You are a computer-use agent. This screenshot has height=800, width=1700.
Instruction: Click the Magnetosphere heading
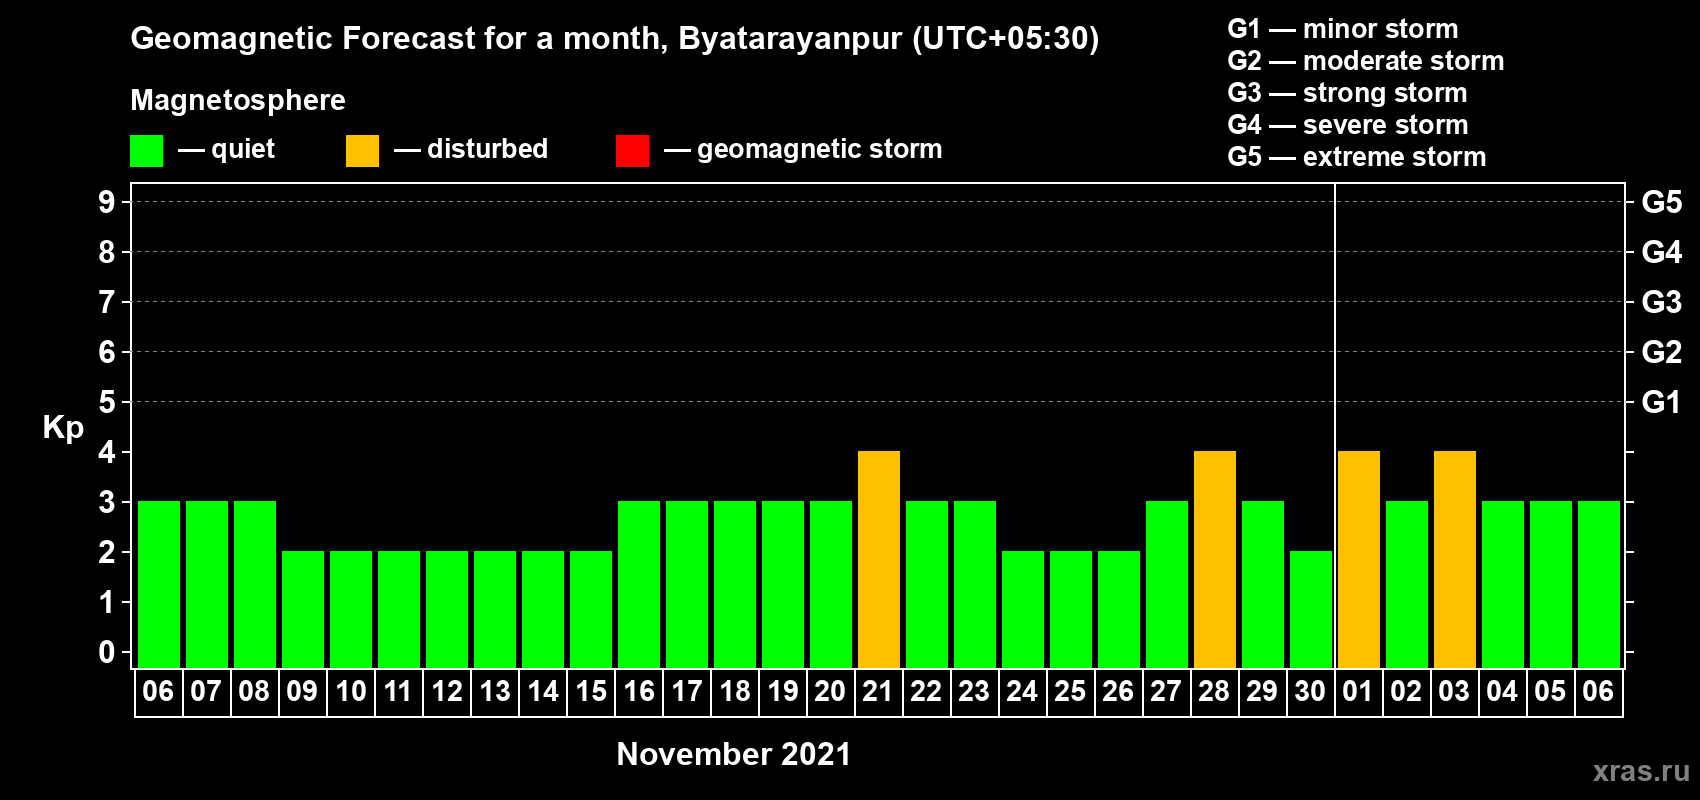click(x=238, y=101)
